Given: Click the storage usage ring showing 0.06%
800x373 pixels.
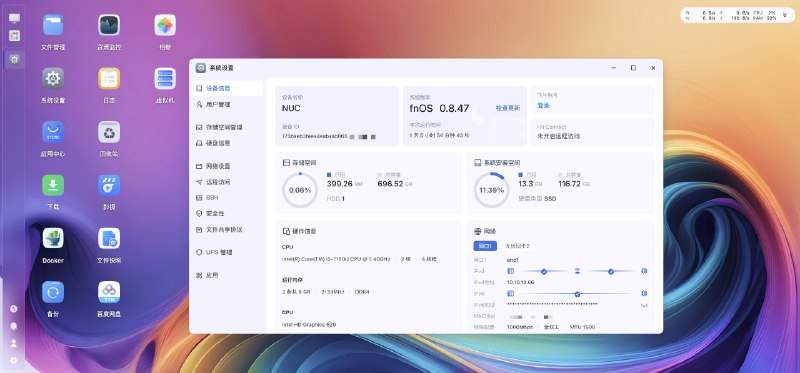Looking at the screenshot, I should pyautogui.click(x=300, y=190).
